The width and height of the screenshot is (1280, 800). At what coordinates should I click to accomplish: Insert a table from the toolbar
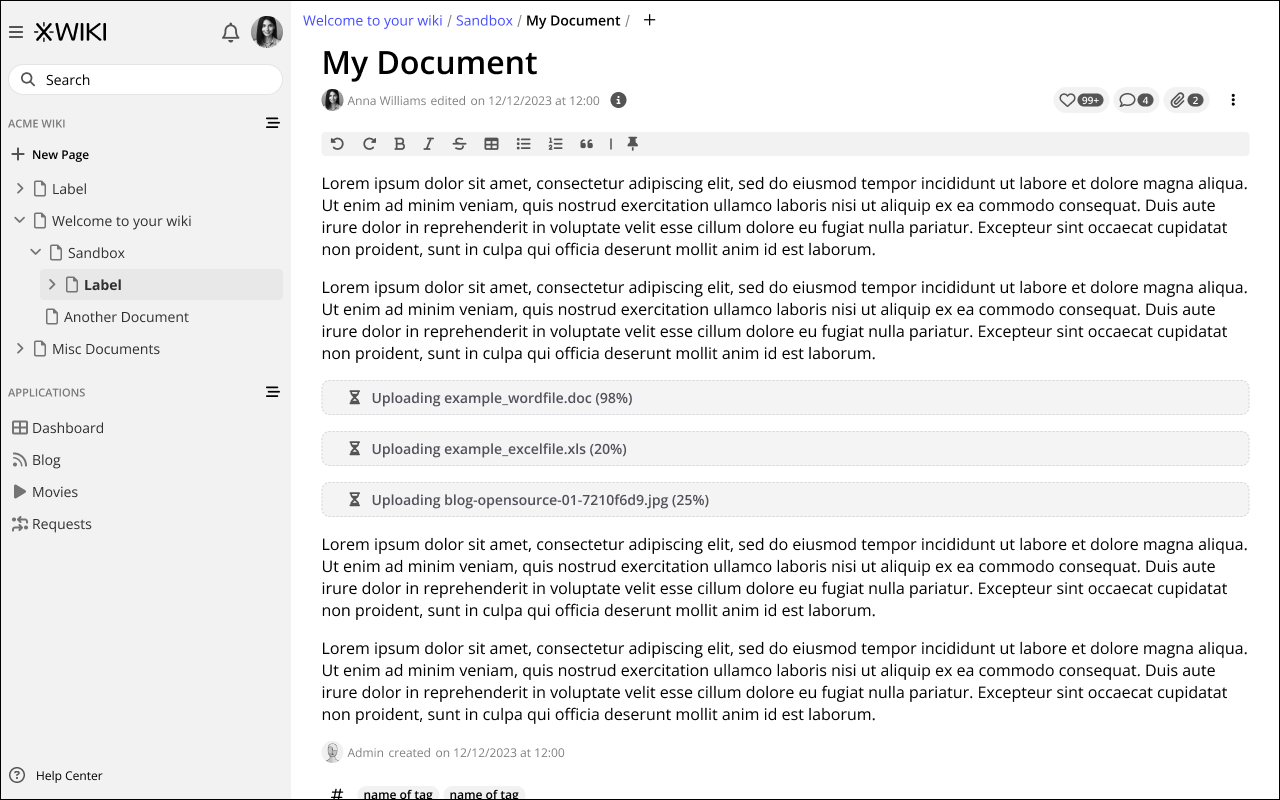tap(491, 144)
